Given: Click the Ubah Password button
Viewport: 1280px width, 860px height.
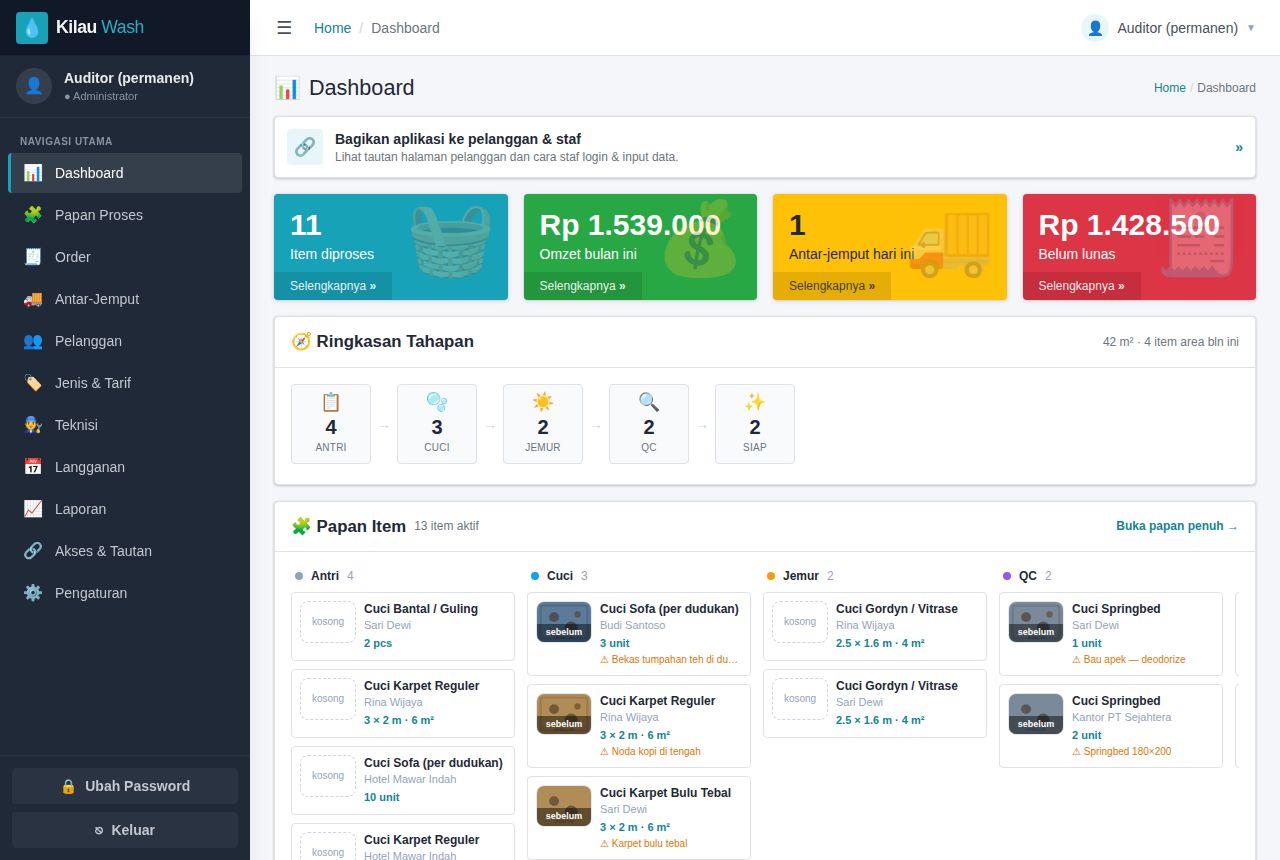Looking at the screenshot, I should click(125, 786).
